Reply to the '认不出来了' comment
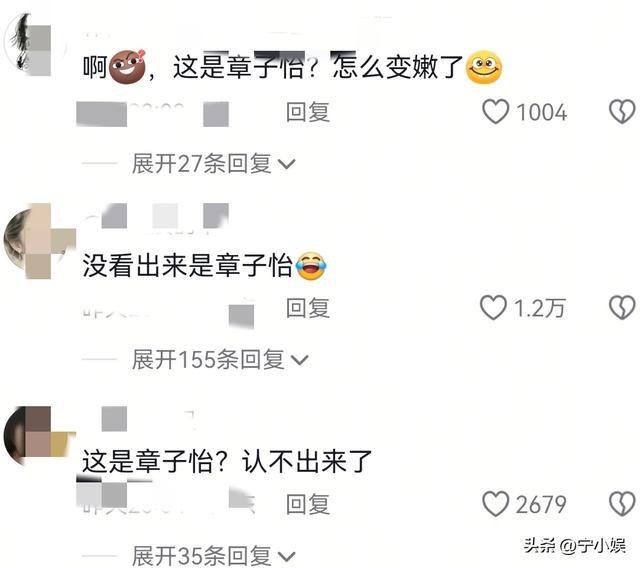This screenshot has height=568, width=640. coord(308,504)
